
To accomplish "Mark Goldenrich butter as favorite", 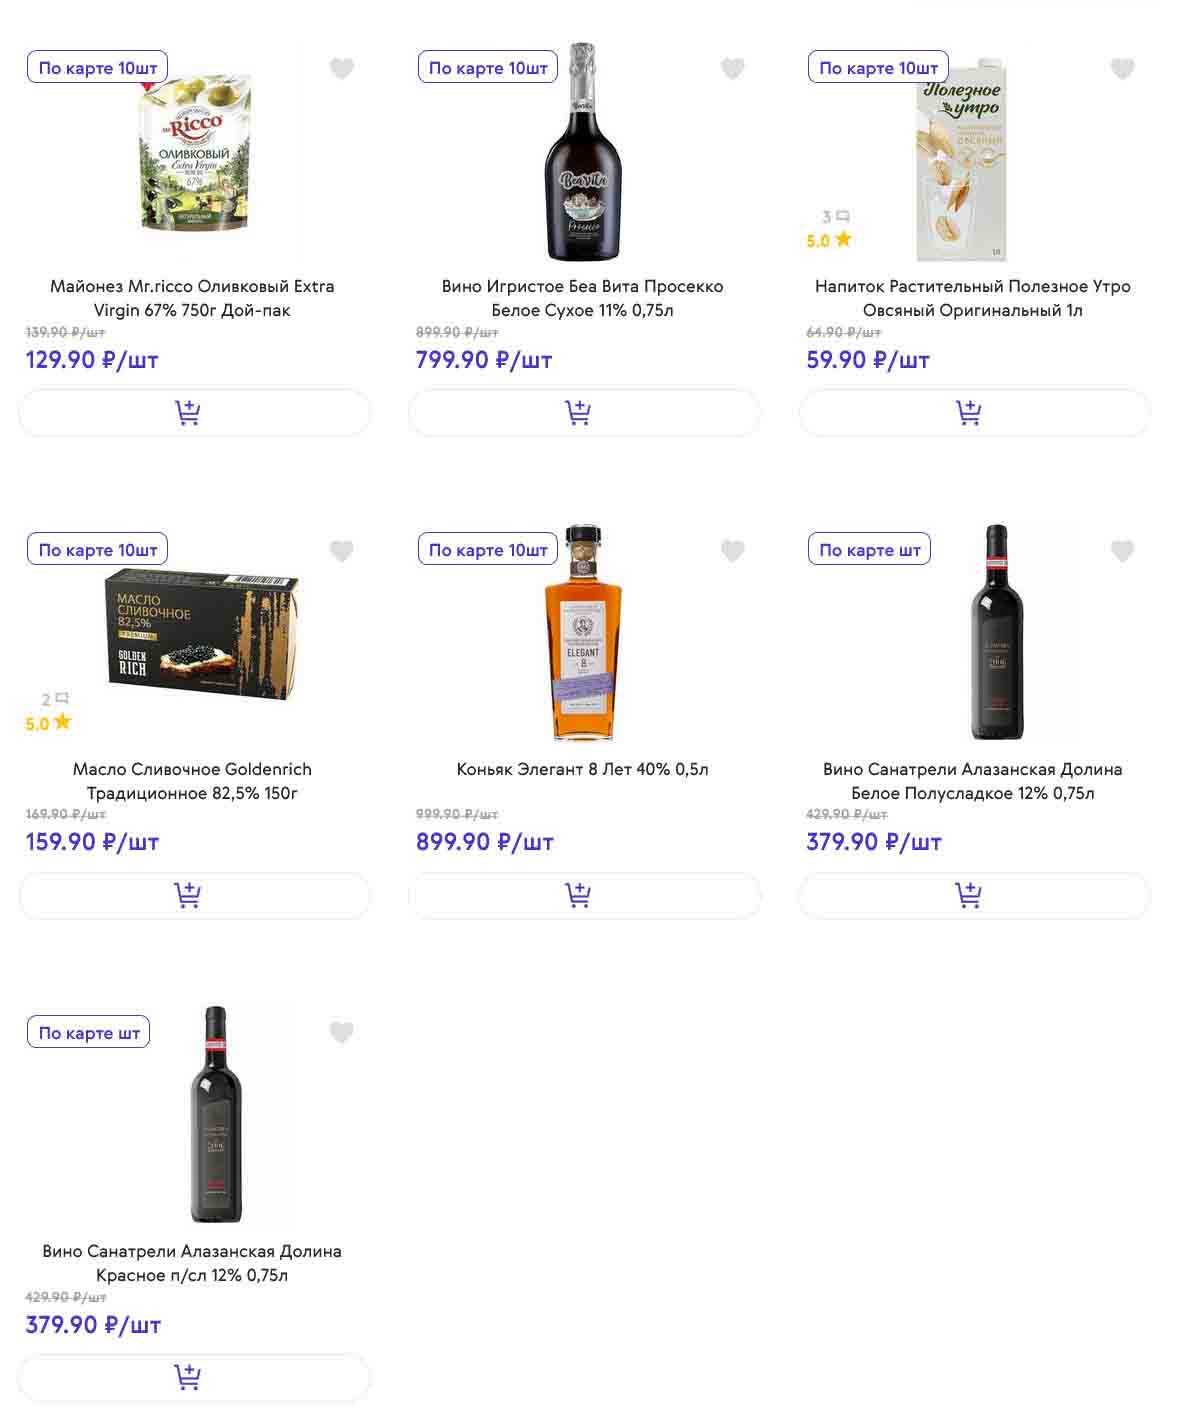I will point(342,551).
